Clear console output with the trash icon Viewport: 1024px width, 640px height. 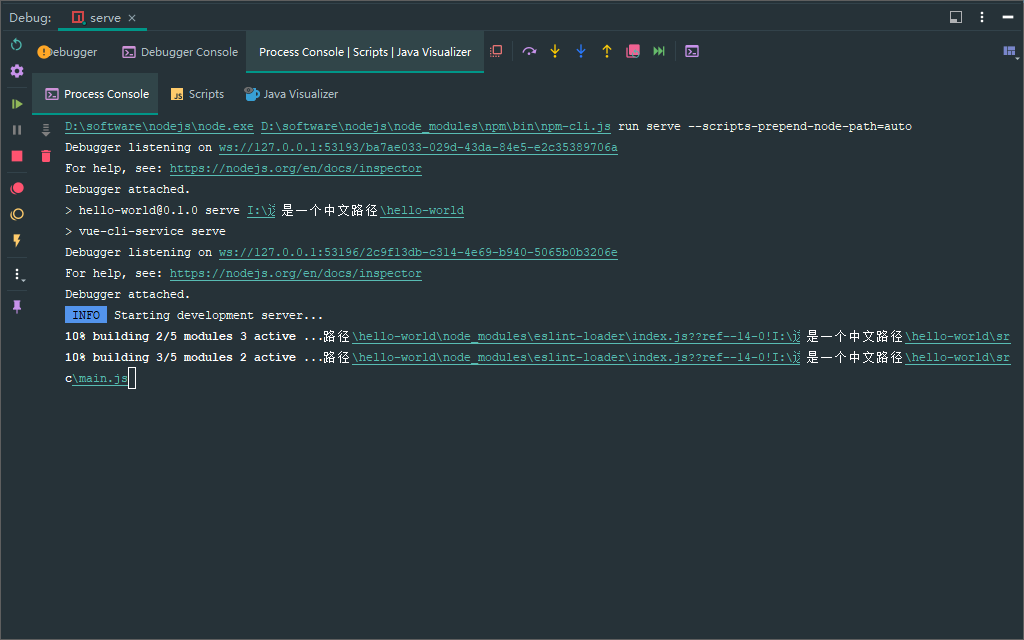click(x=45, y=155)
